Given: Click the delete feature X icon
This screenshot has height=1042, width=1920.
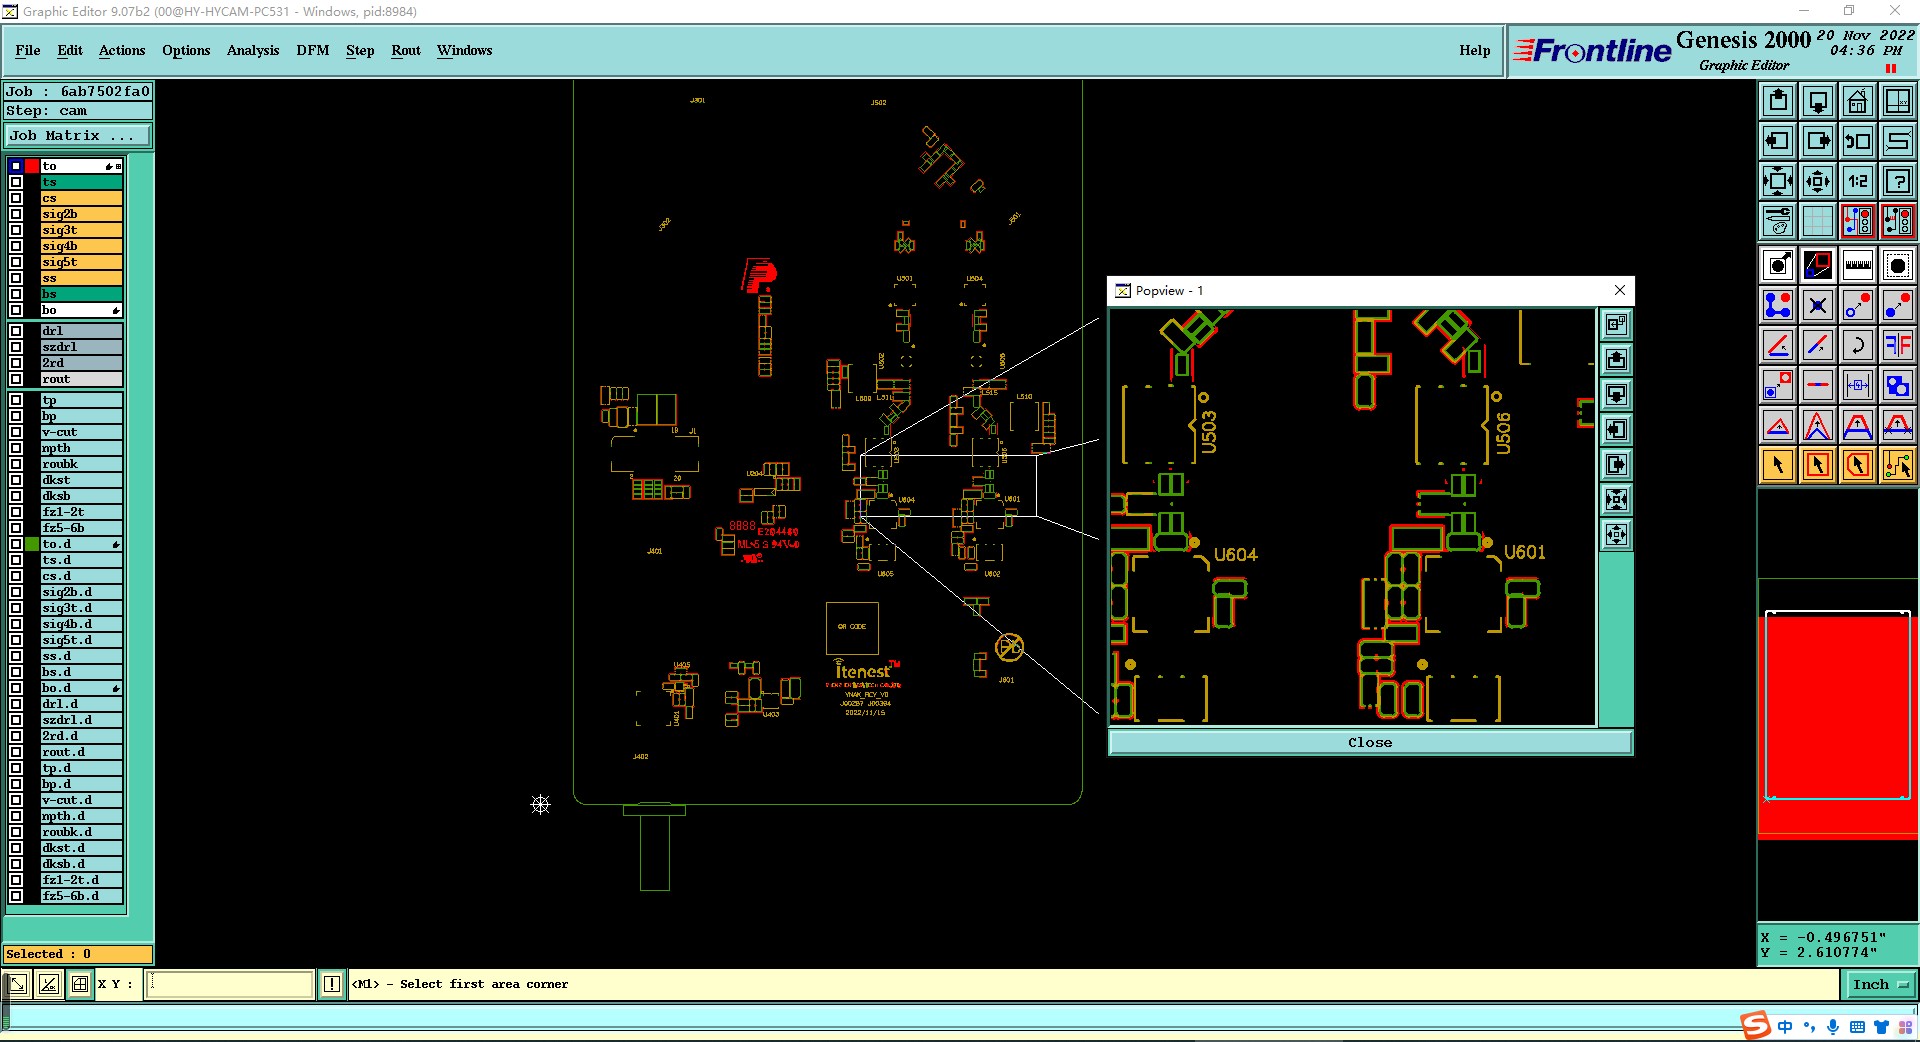Looking at the screenshot, I should pos(1818,305).
